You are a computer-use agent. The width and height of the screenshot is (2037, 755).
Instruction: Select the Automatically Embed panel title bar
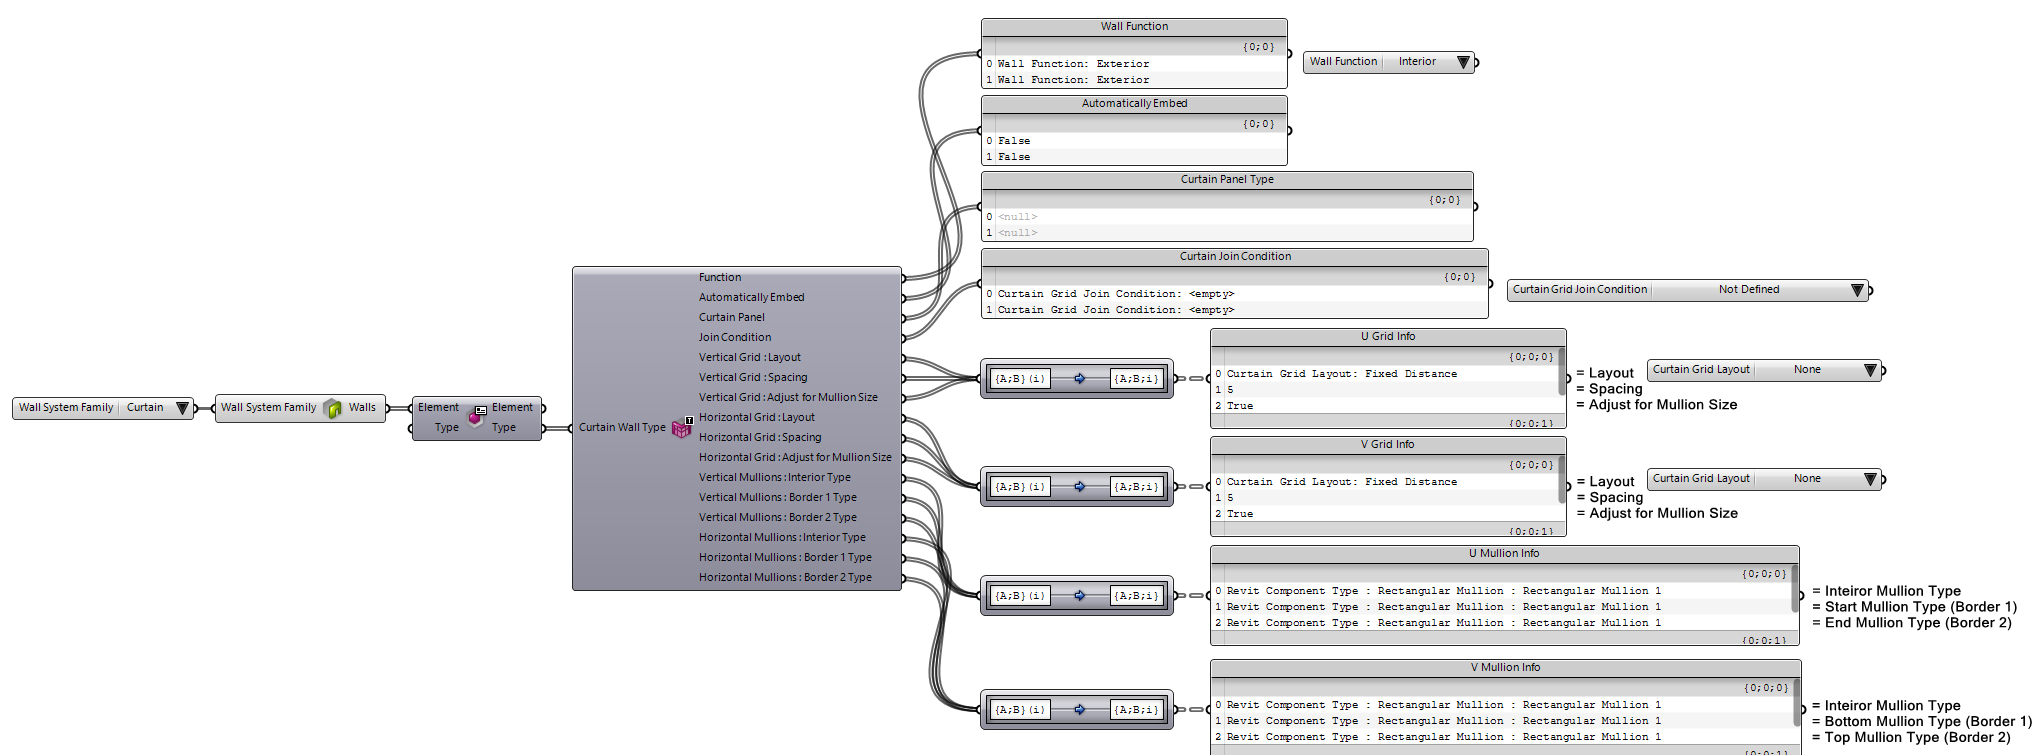[x=1134, y=104]
